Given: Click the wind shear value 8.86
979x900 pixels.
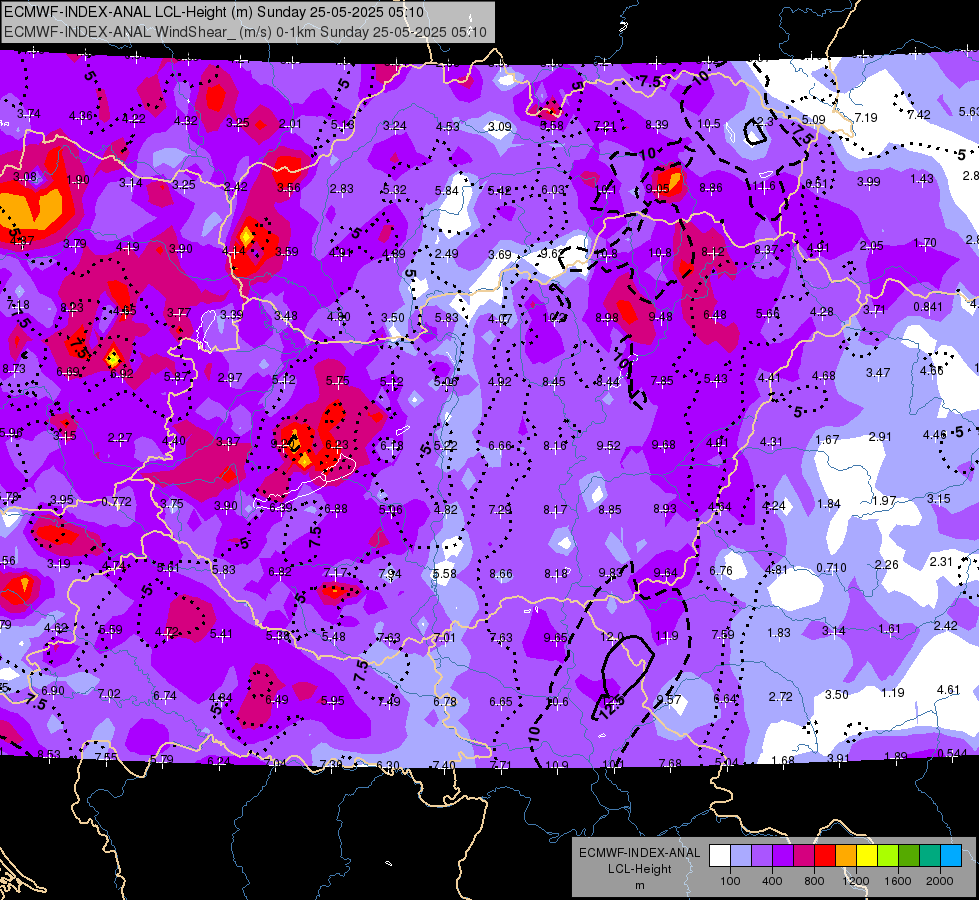Looking at the screenshot, I should click(x=711, y=187).
